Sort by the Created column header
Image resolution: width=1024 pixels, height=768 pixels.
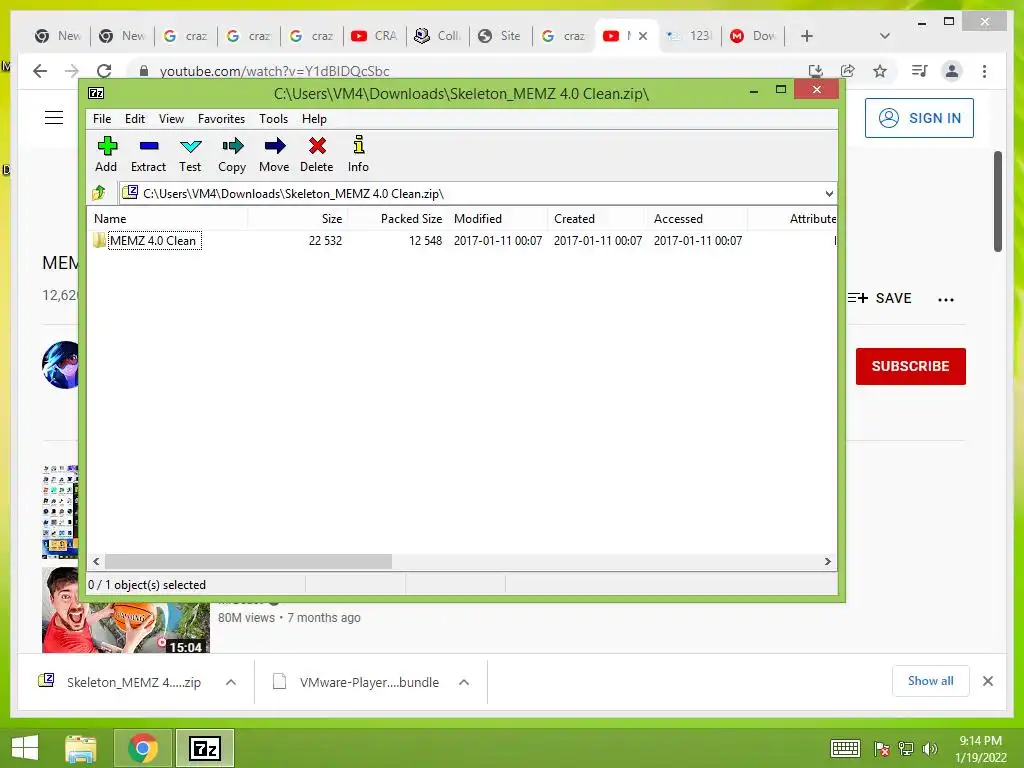(x=598, y=219)
